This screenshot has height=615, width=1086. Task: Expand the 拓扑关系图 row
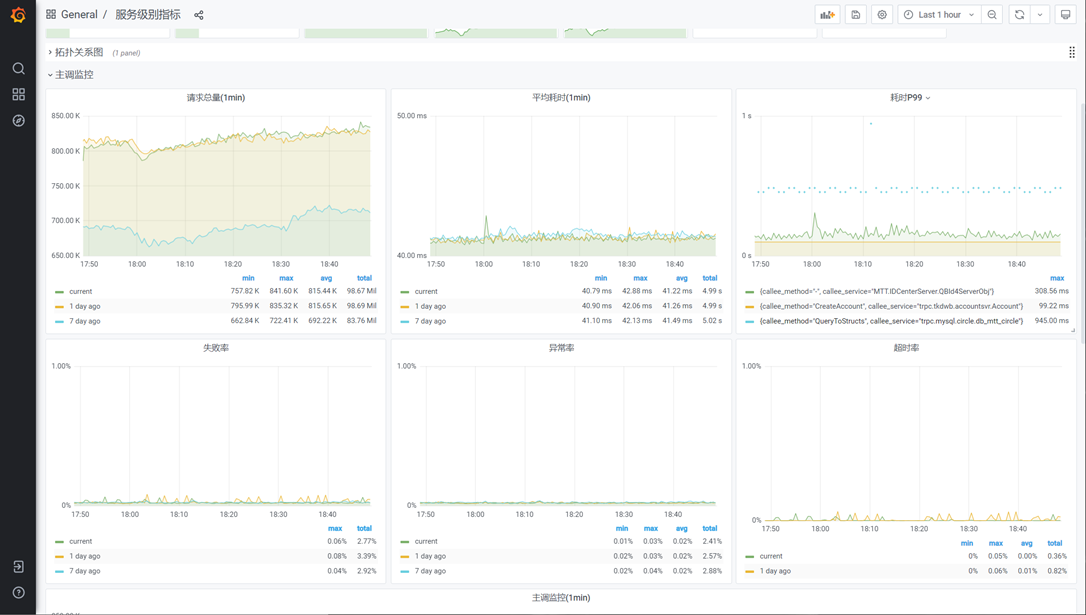pos(79,52)
